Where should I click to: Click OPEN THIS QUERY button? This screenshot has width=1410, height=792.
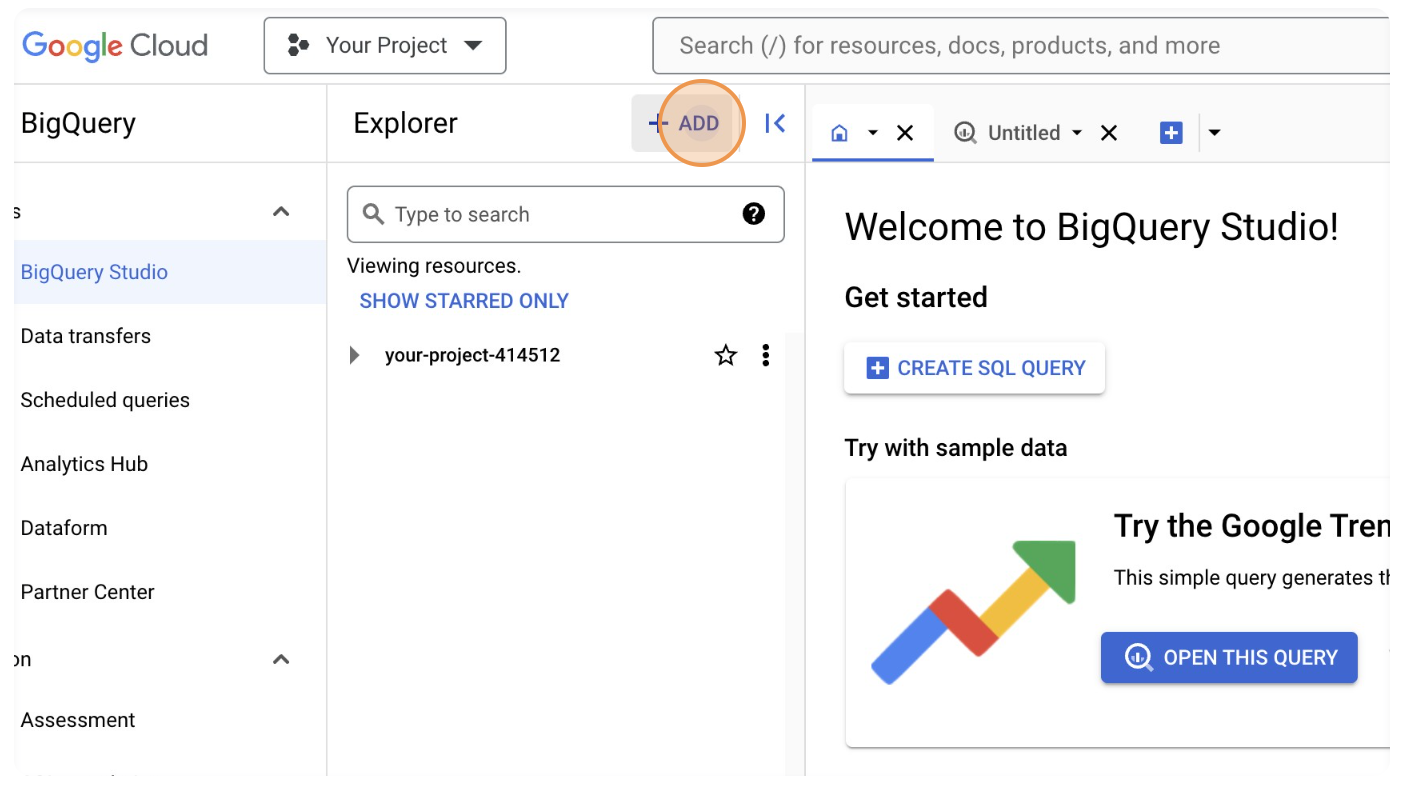click(x=1229, y=657)
